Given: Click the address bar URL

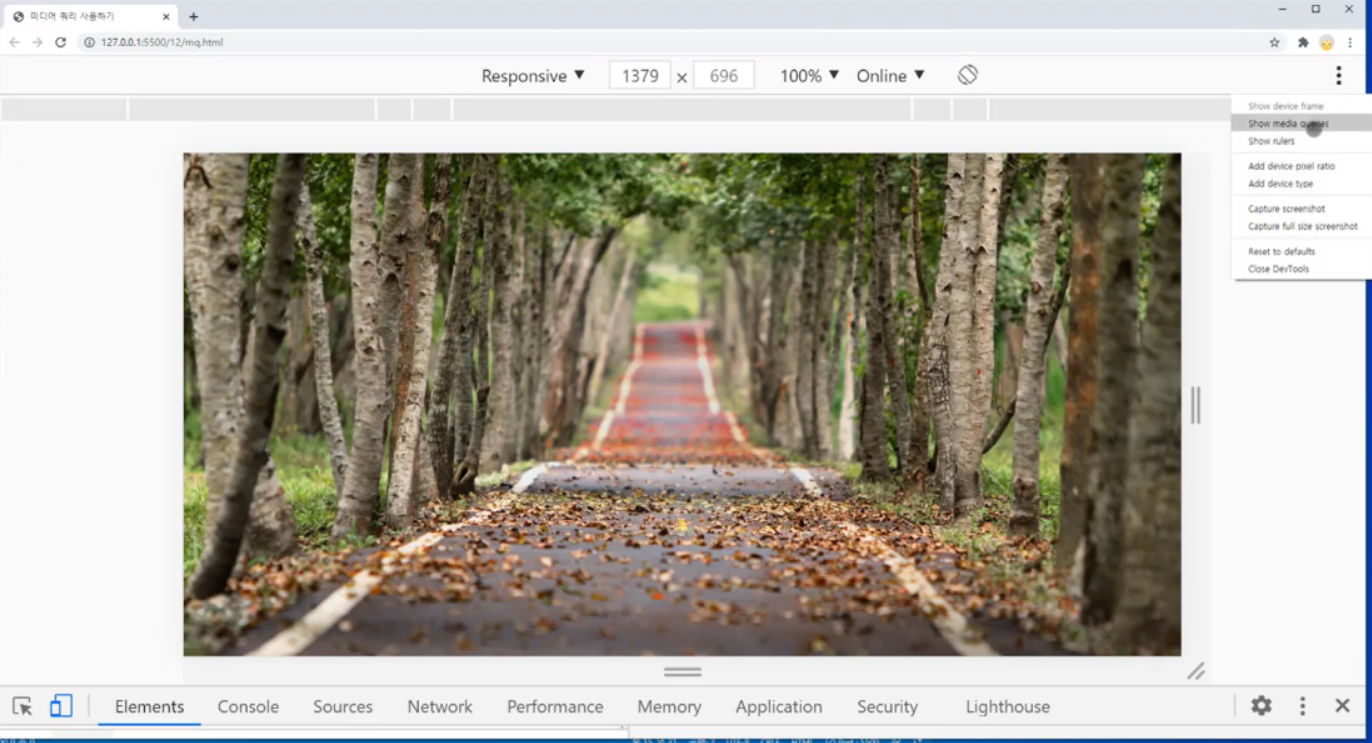Looking at the screenshot, I should pyautogui.click(x=162, y=42).
